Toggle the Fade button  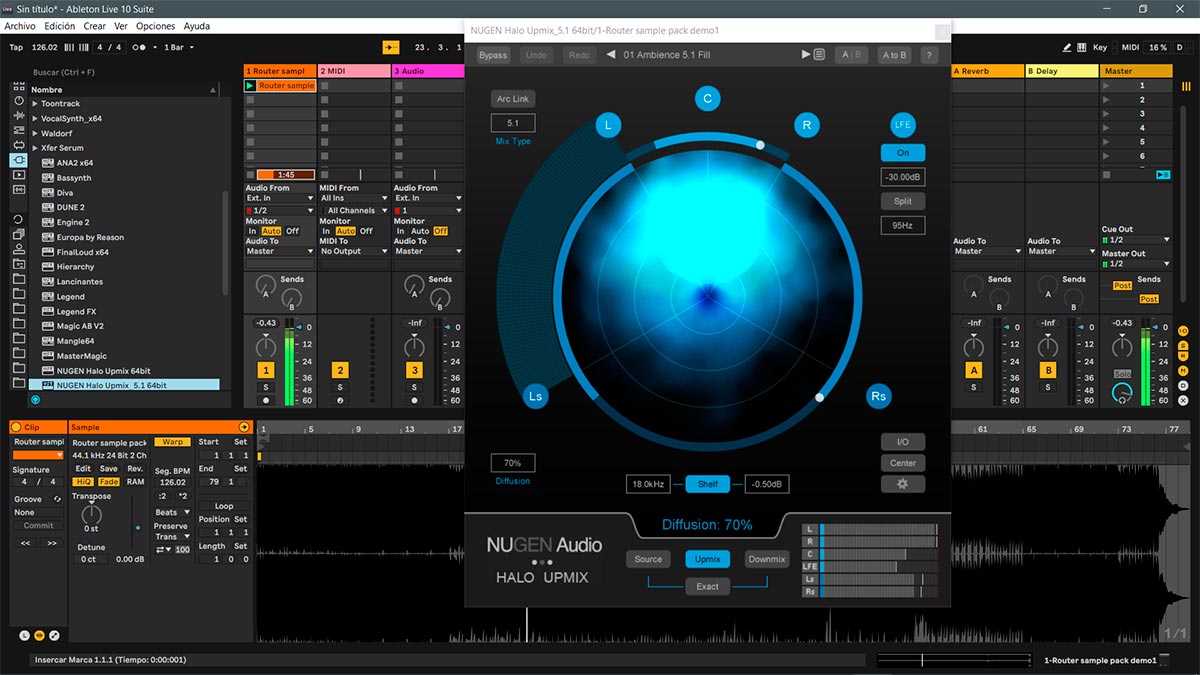coord(108,482)
